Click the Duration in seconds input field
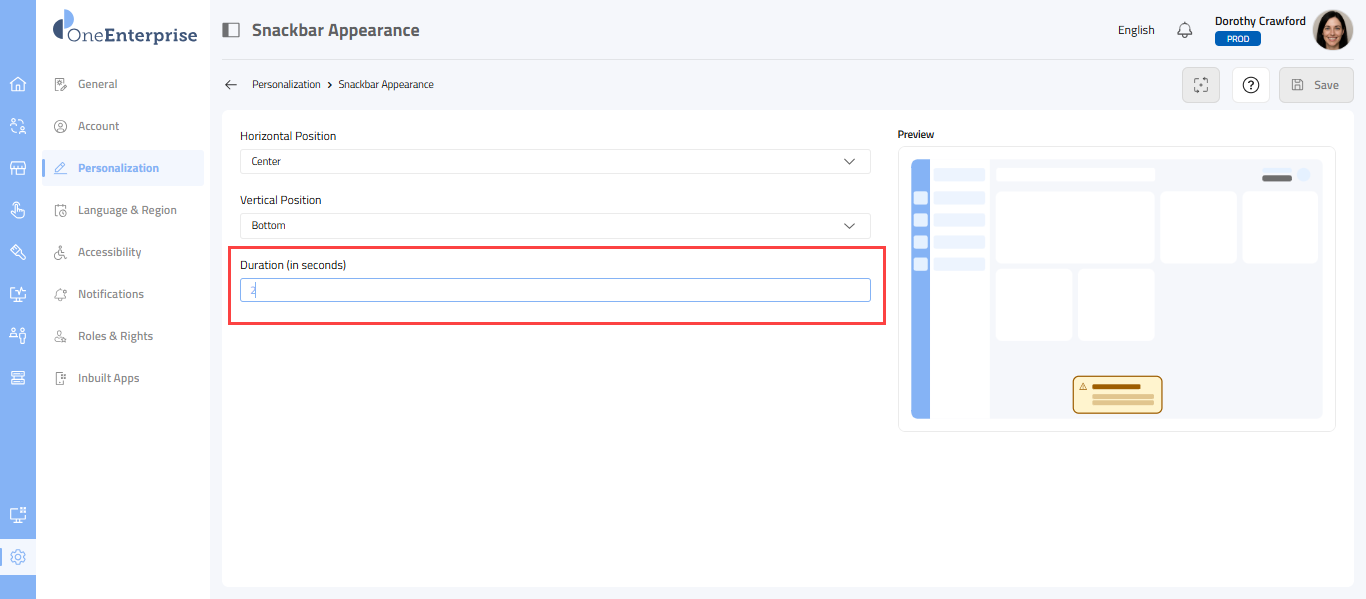 [x=555, y=290]
